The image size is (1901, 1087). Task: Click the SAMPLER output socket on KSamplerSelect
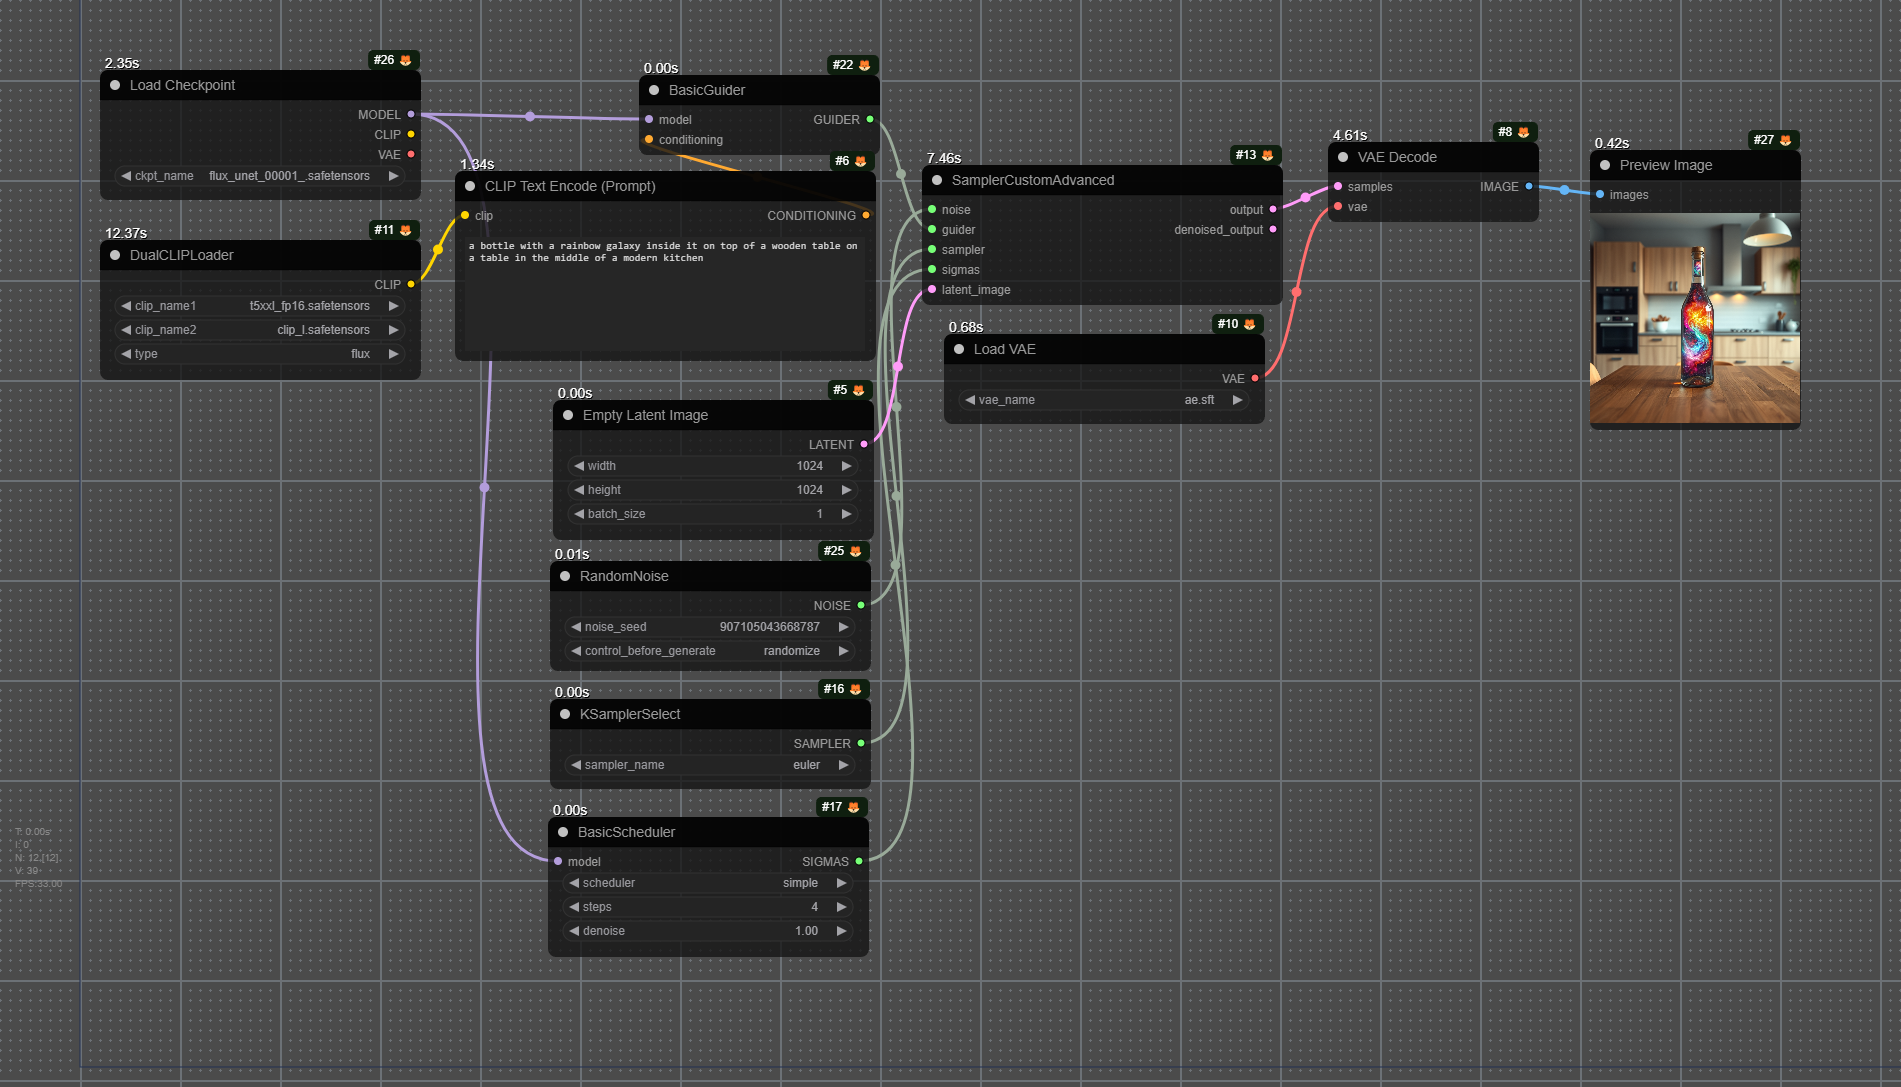(861, 744)
